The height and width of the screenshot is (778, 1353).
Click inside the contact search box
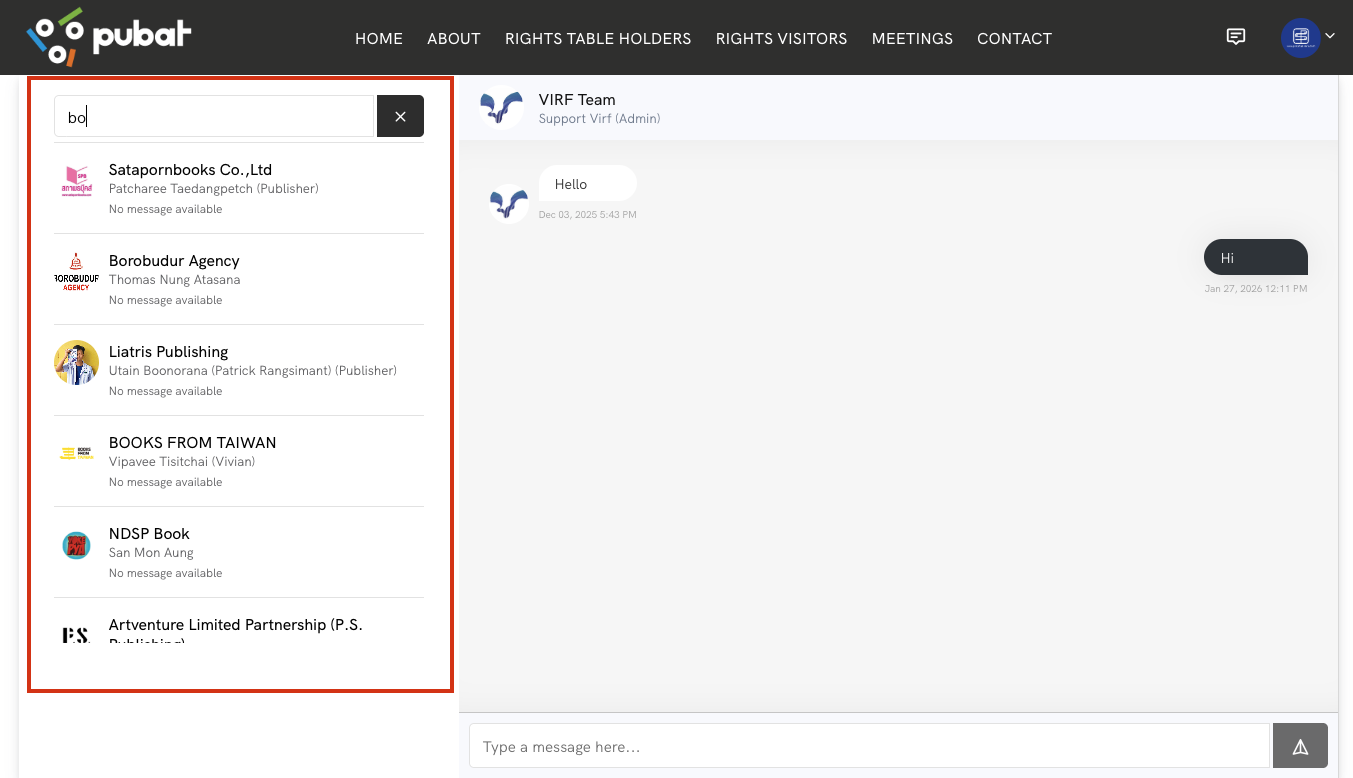(x=213, y=116)
